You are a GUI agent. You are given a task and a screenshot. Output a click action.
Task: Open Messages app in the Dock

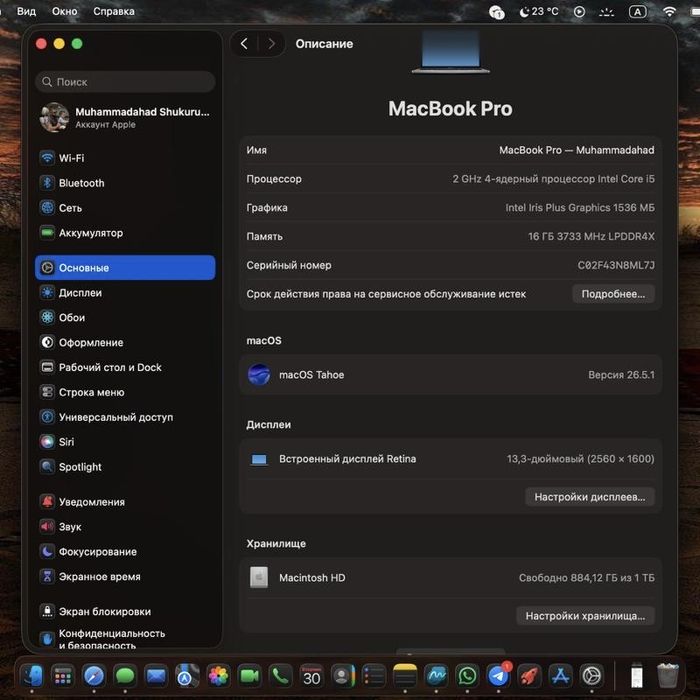click(125, 676)
